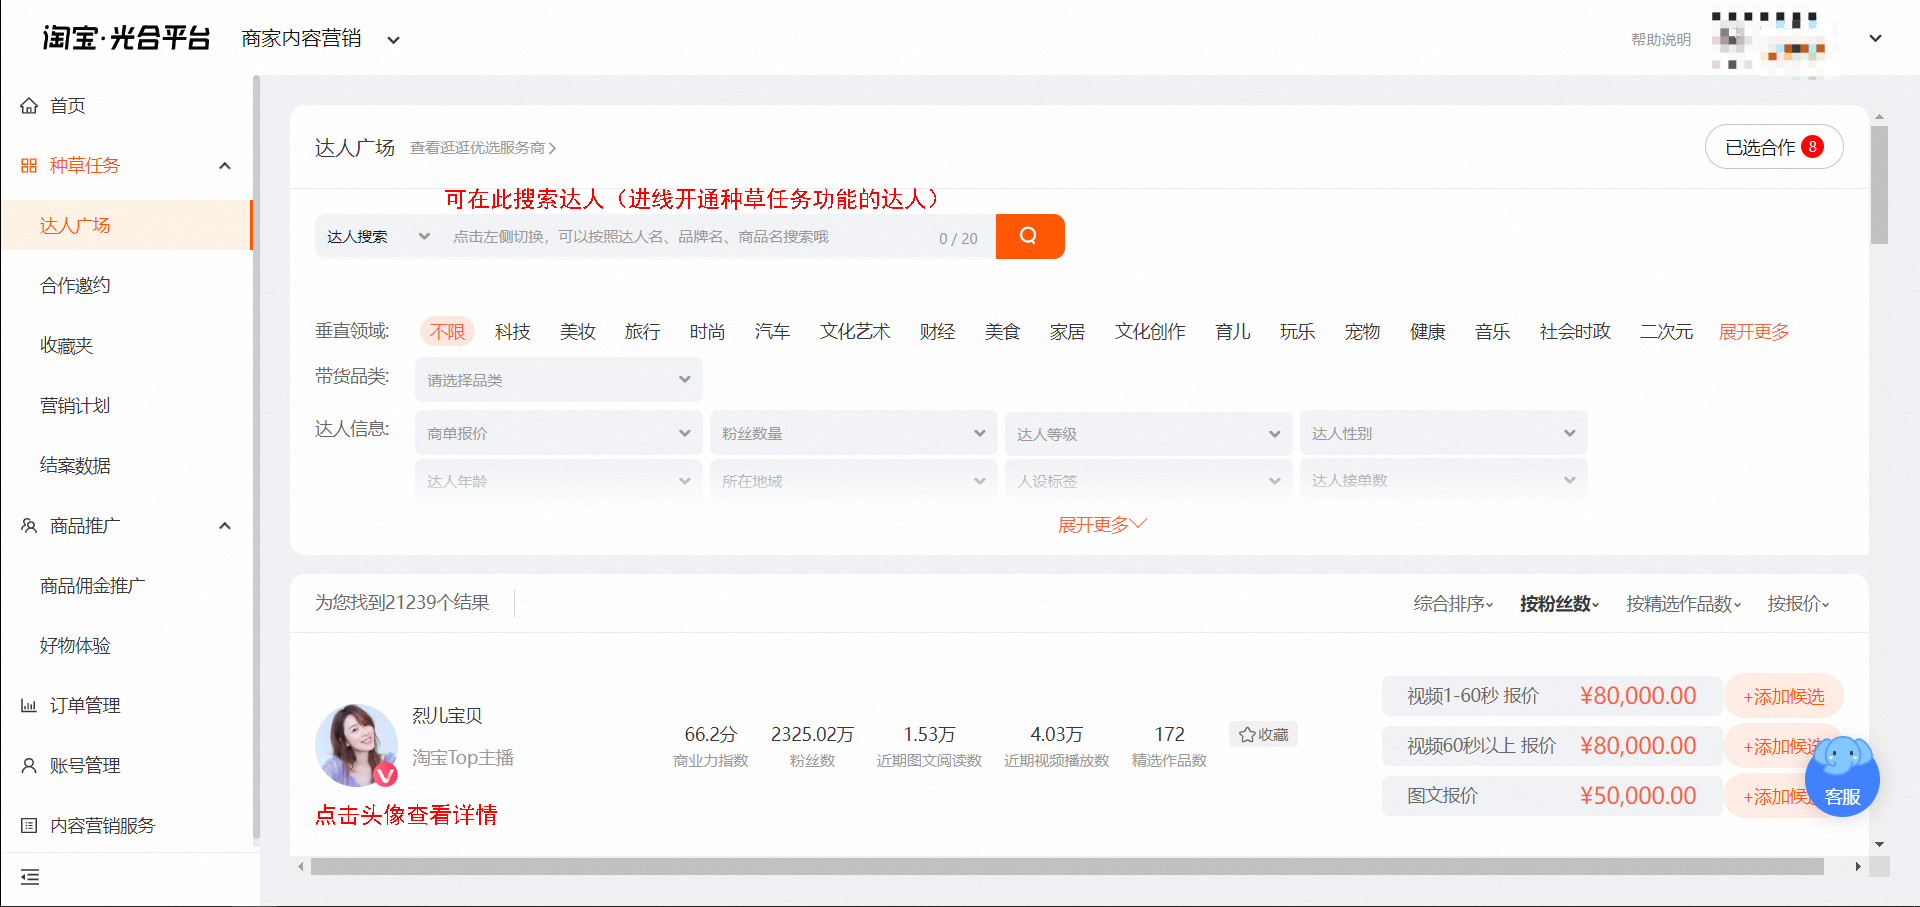Screen dimensions: 1920x907
Task: Open 查看逛逛优选服务商 link
Action: [x=483, y=148]
